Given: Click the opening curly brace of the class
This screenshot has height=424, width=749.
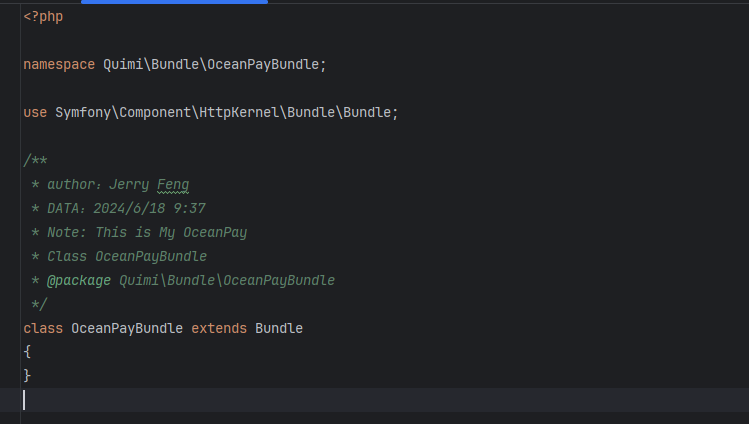Looking at the screenshot, I should coord(27,352).
